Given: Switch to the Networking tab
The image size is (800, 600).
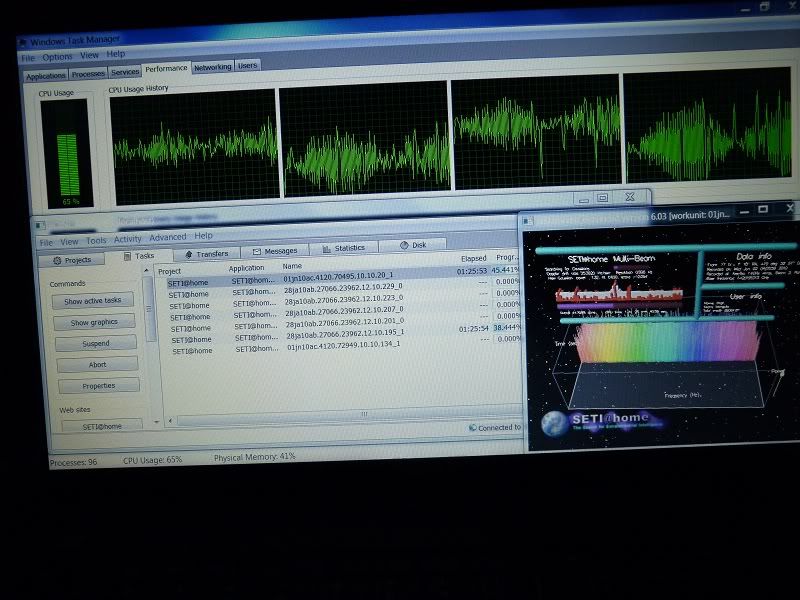Looking at the screenshot, I should point(212,67).
